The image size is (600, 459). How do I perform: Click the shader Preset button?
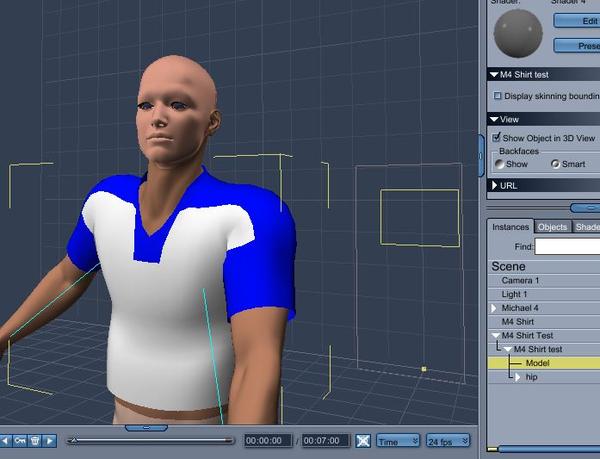pos(577,46)
